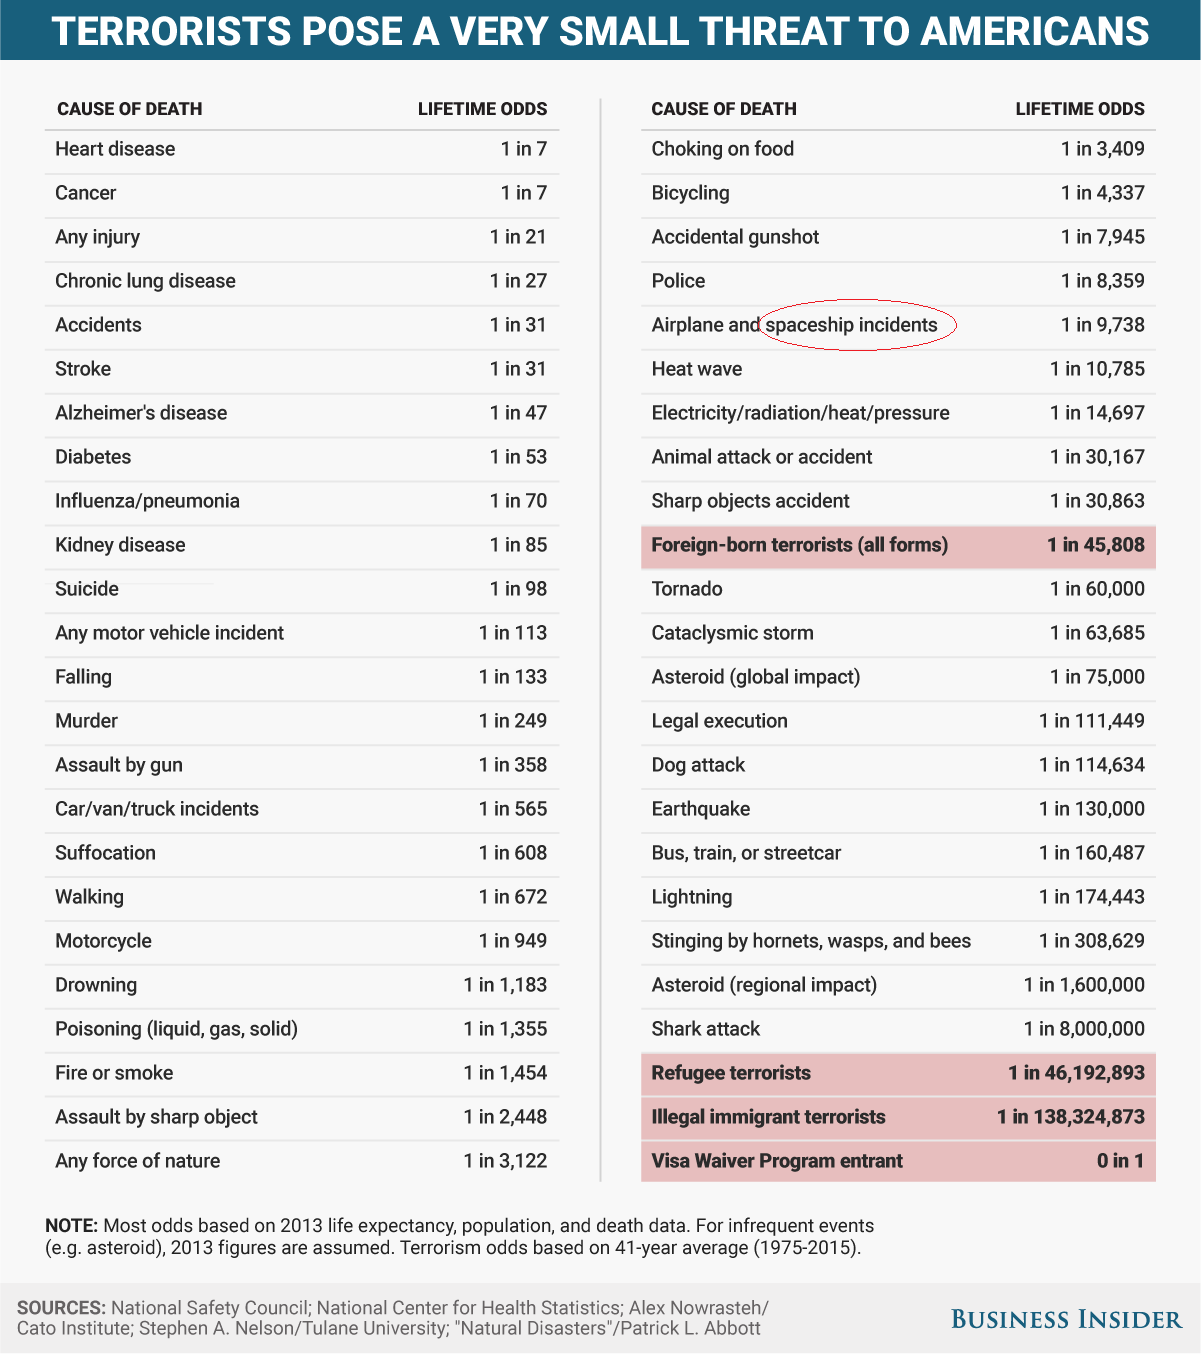1201x1354 pixels.
Task: Click the right 'LIFETIME ODDS' column header
Action: pyautogui.click(x=1080, y=109)
